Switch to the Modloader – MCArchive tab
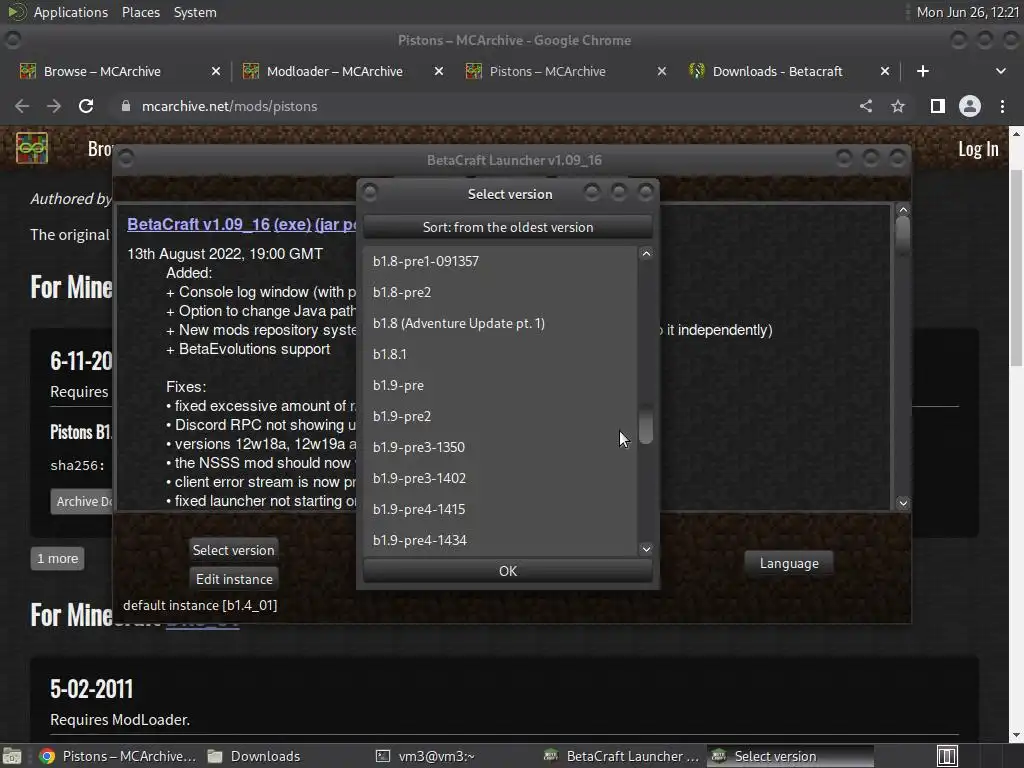This screenshot has width=1024, height=768. (334, 71)
